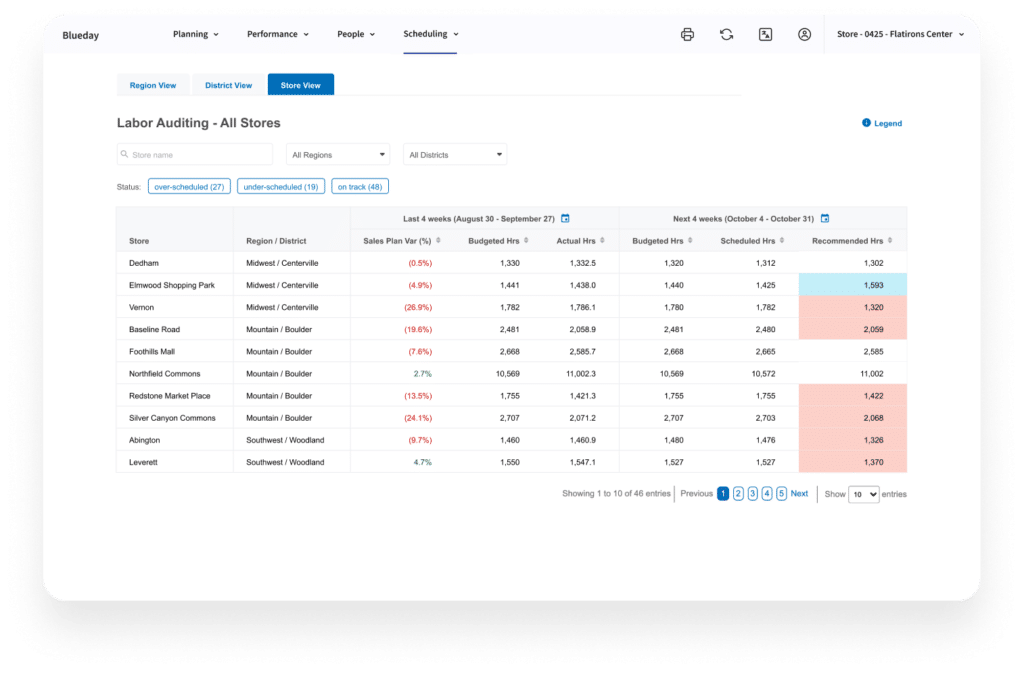Enable the under-scheduled (19) status filter
The image size is (1024, 673).
pos(281,186)
